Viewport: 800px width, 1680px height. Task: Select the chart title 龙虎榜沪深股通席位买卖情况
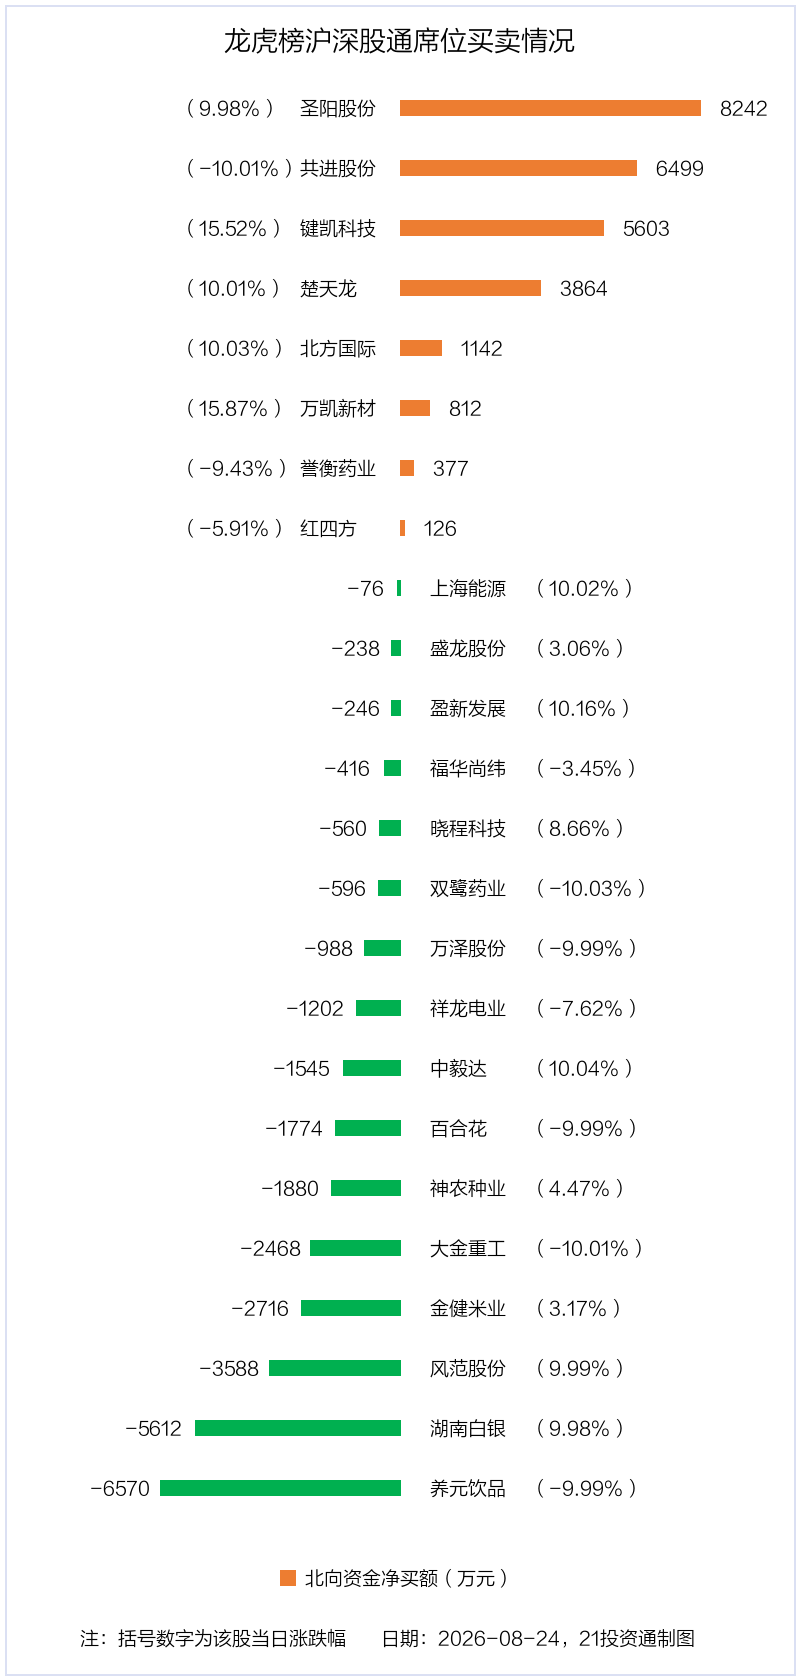click(x=399, y=41)
